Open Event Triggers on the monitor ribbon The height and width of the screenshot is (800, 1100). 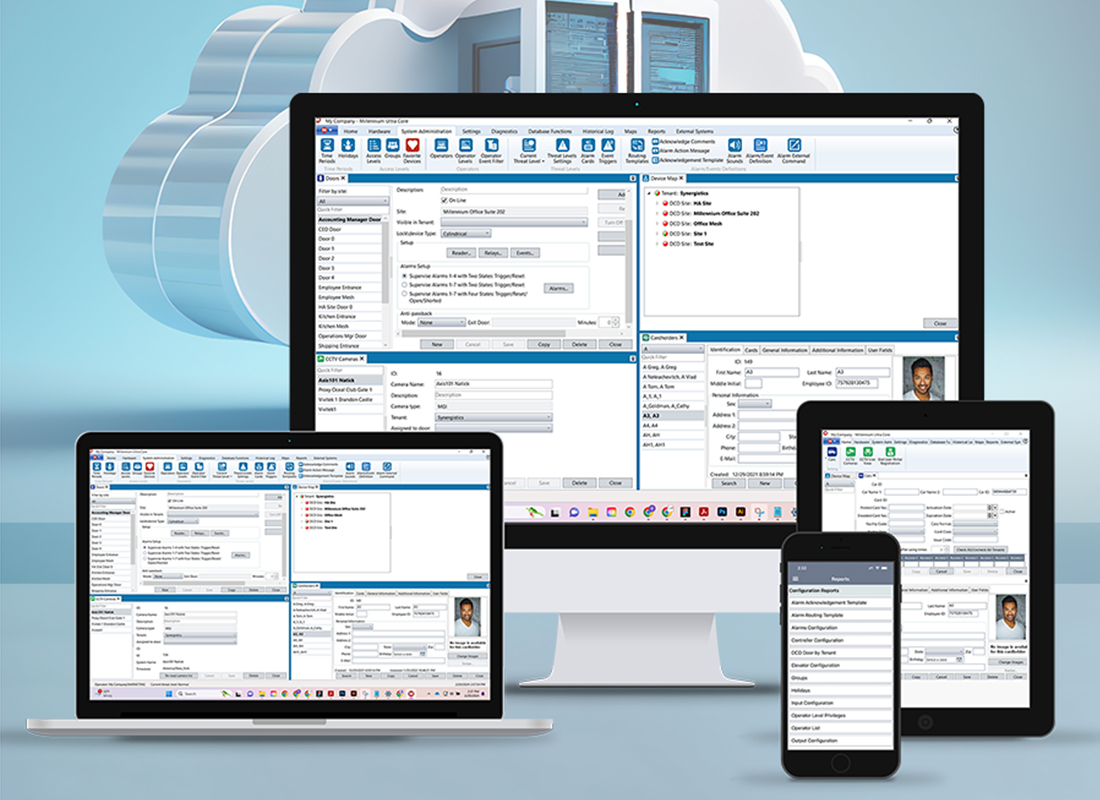click(x=608, y=150)
